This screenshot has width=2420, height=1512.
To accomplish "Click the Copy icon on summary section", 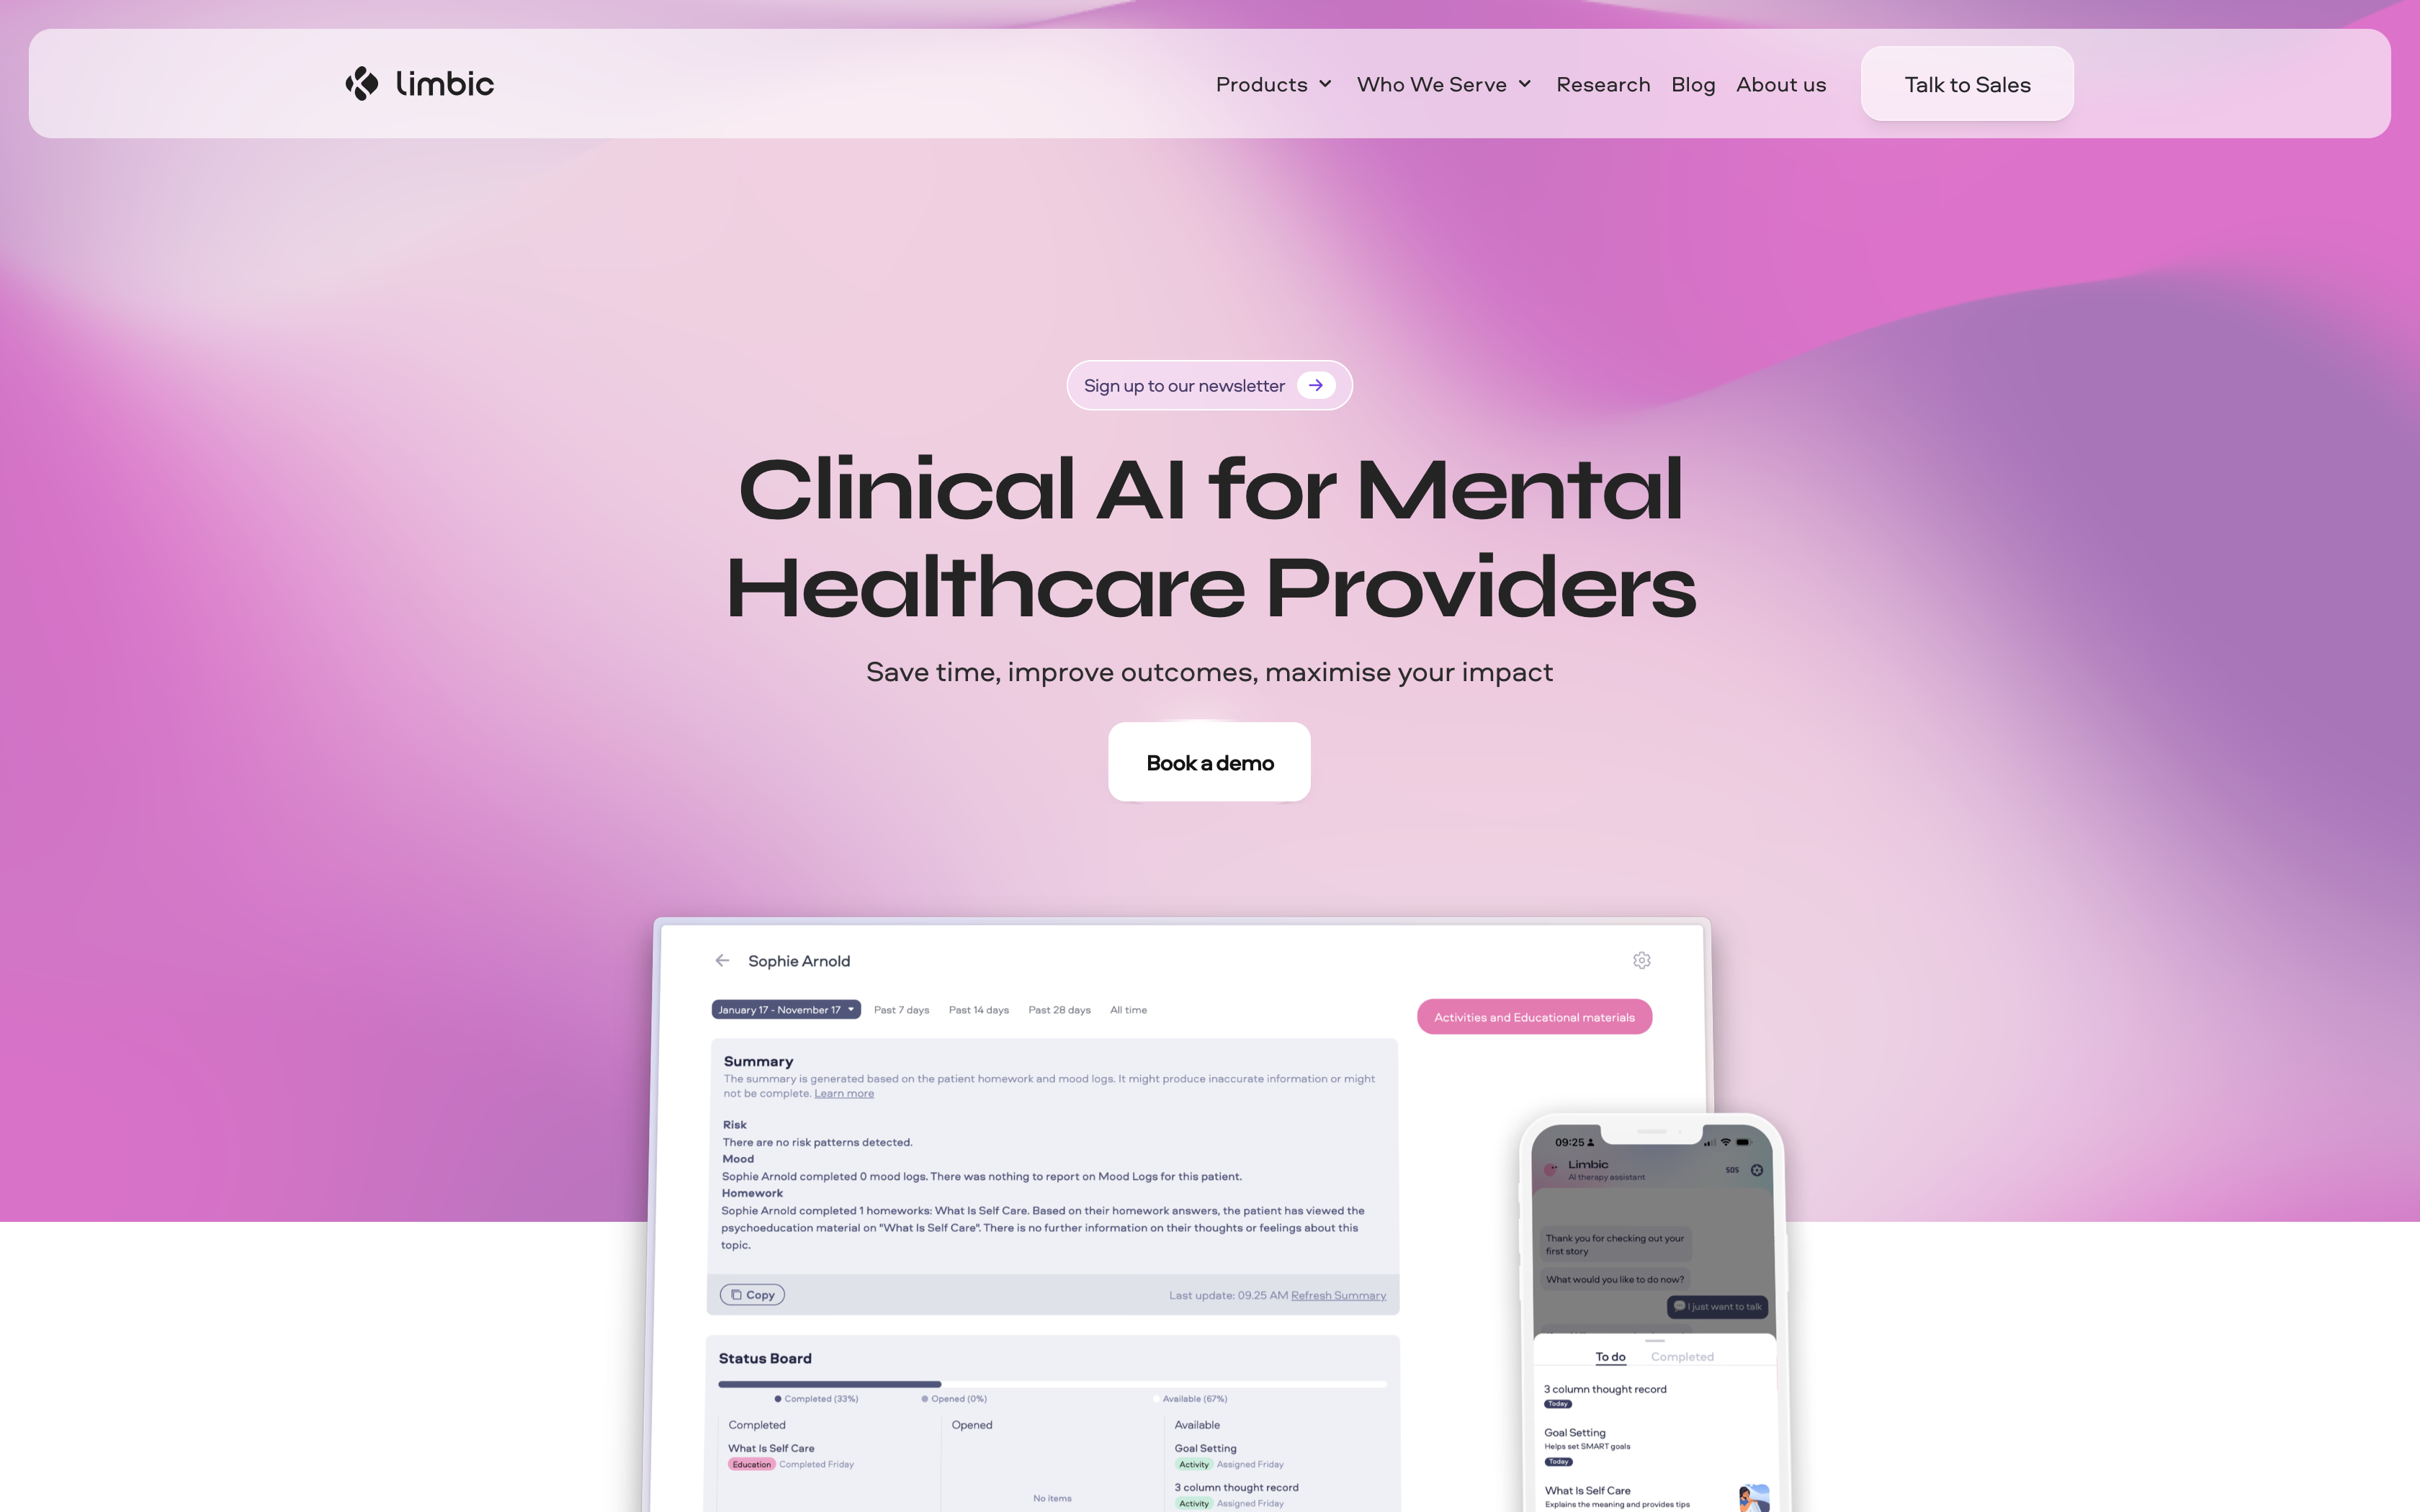I will point(751,1295).
